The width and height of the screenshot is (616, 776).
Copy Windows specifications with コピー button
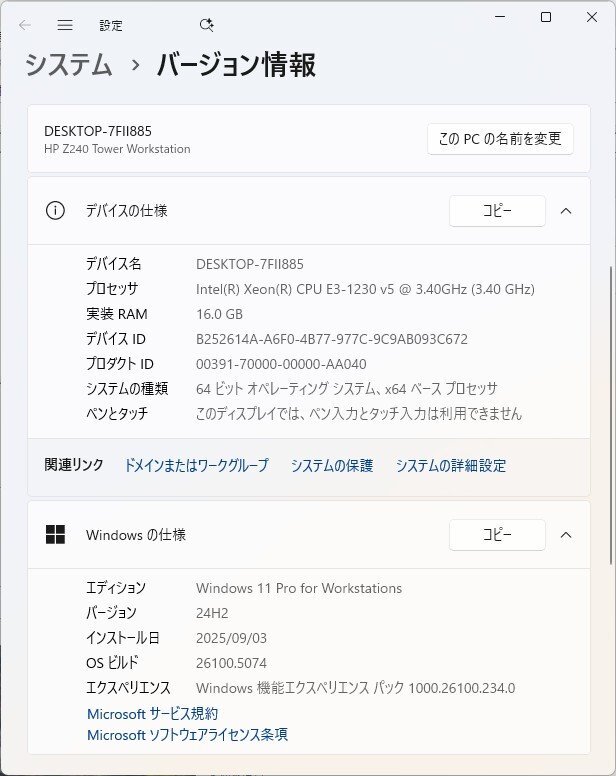pyautogui.click(x=497, y=534)
